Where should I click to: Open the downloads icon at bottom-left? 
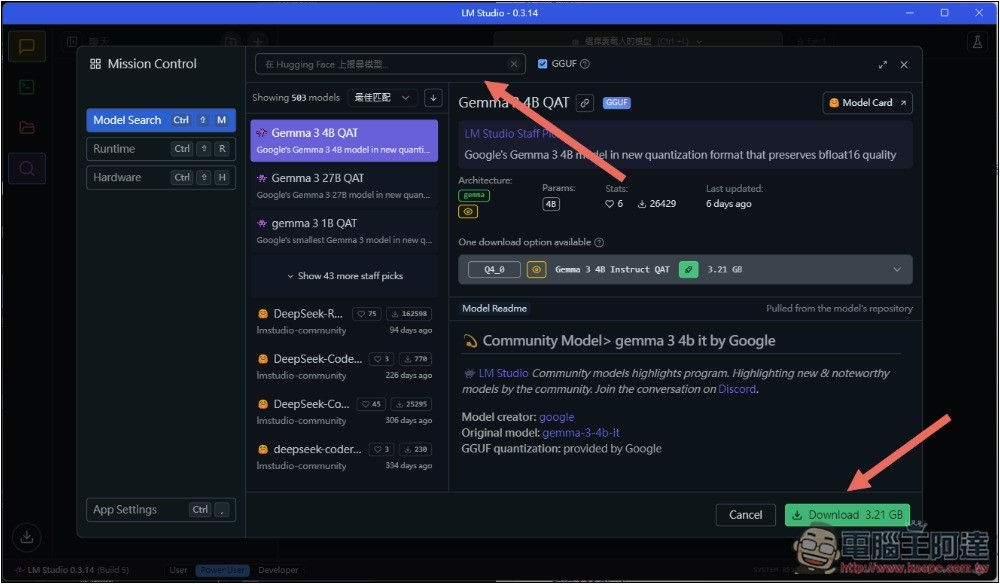click(27, 537)
